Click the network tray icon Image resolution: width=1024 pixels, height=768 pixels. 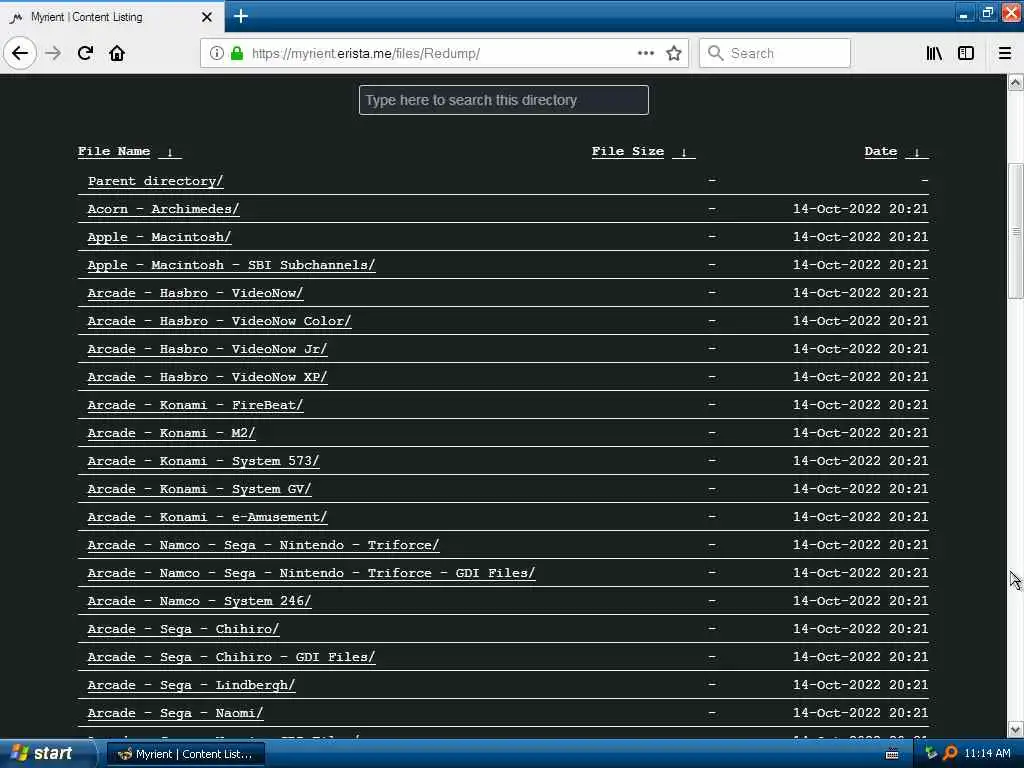coord(931,754)
